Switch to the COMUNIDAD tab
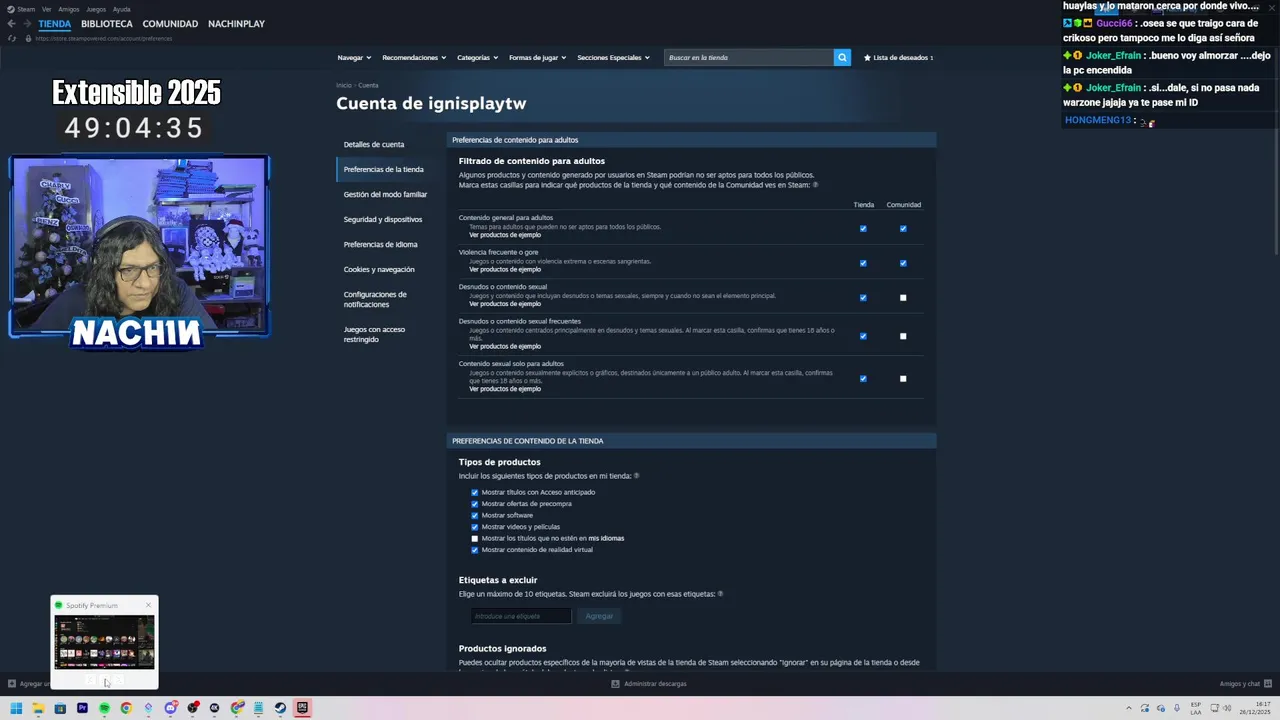The height and width of the screenshot is (720, 1280). pos(170,24)
